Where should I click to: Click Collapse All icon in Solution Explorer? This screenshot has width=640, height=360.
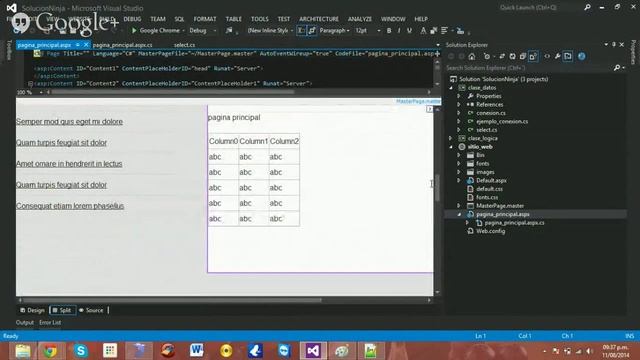click(x=523, y=56)
